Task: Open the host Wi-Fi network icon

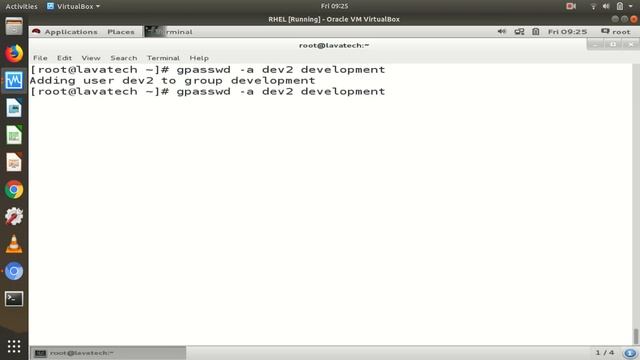Action: pyautogui.click(x=593, y=6)
